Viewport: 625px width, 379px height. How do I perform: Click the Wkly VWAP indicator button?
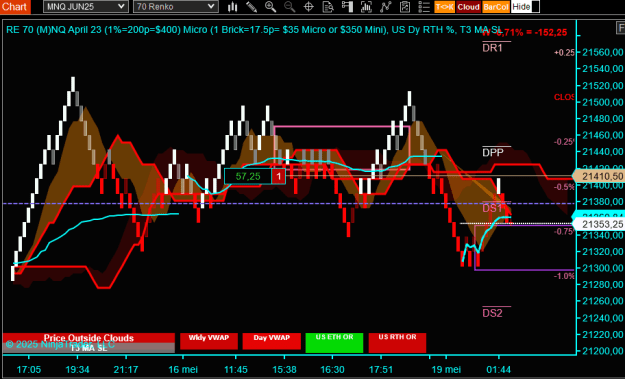pos(208,341)
